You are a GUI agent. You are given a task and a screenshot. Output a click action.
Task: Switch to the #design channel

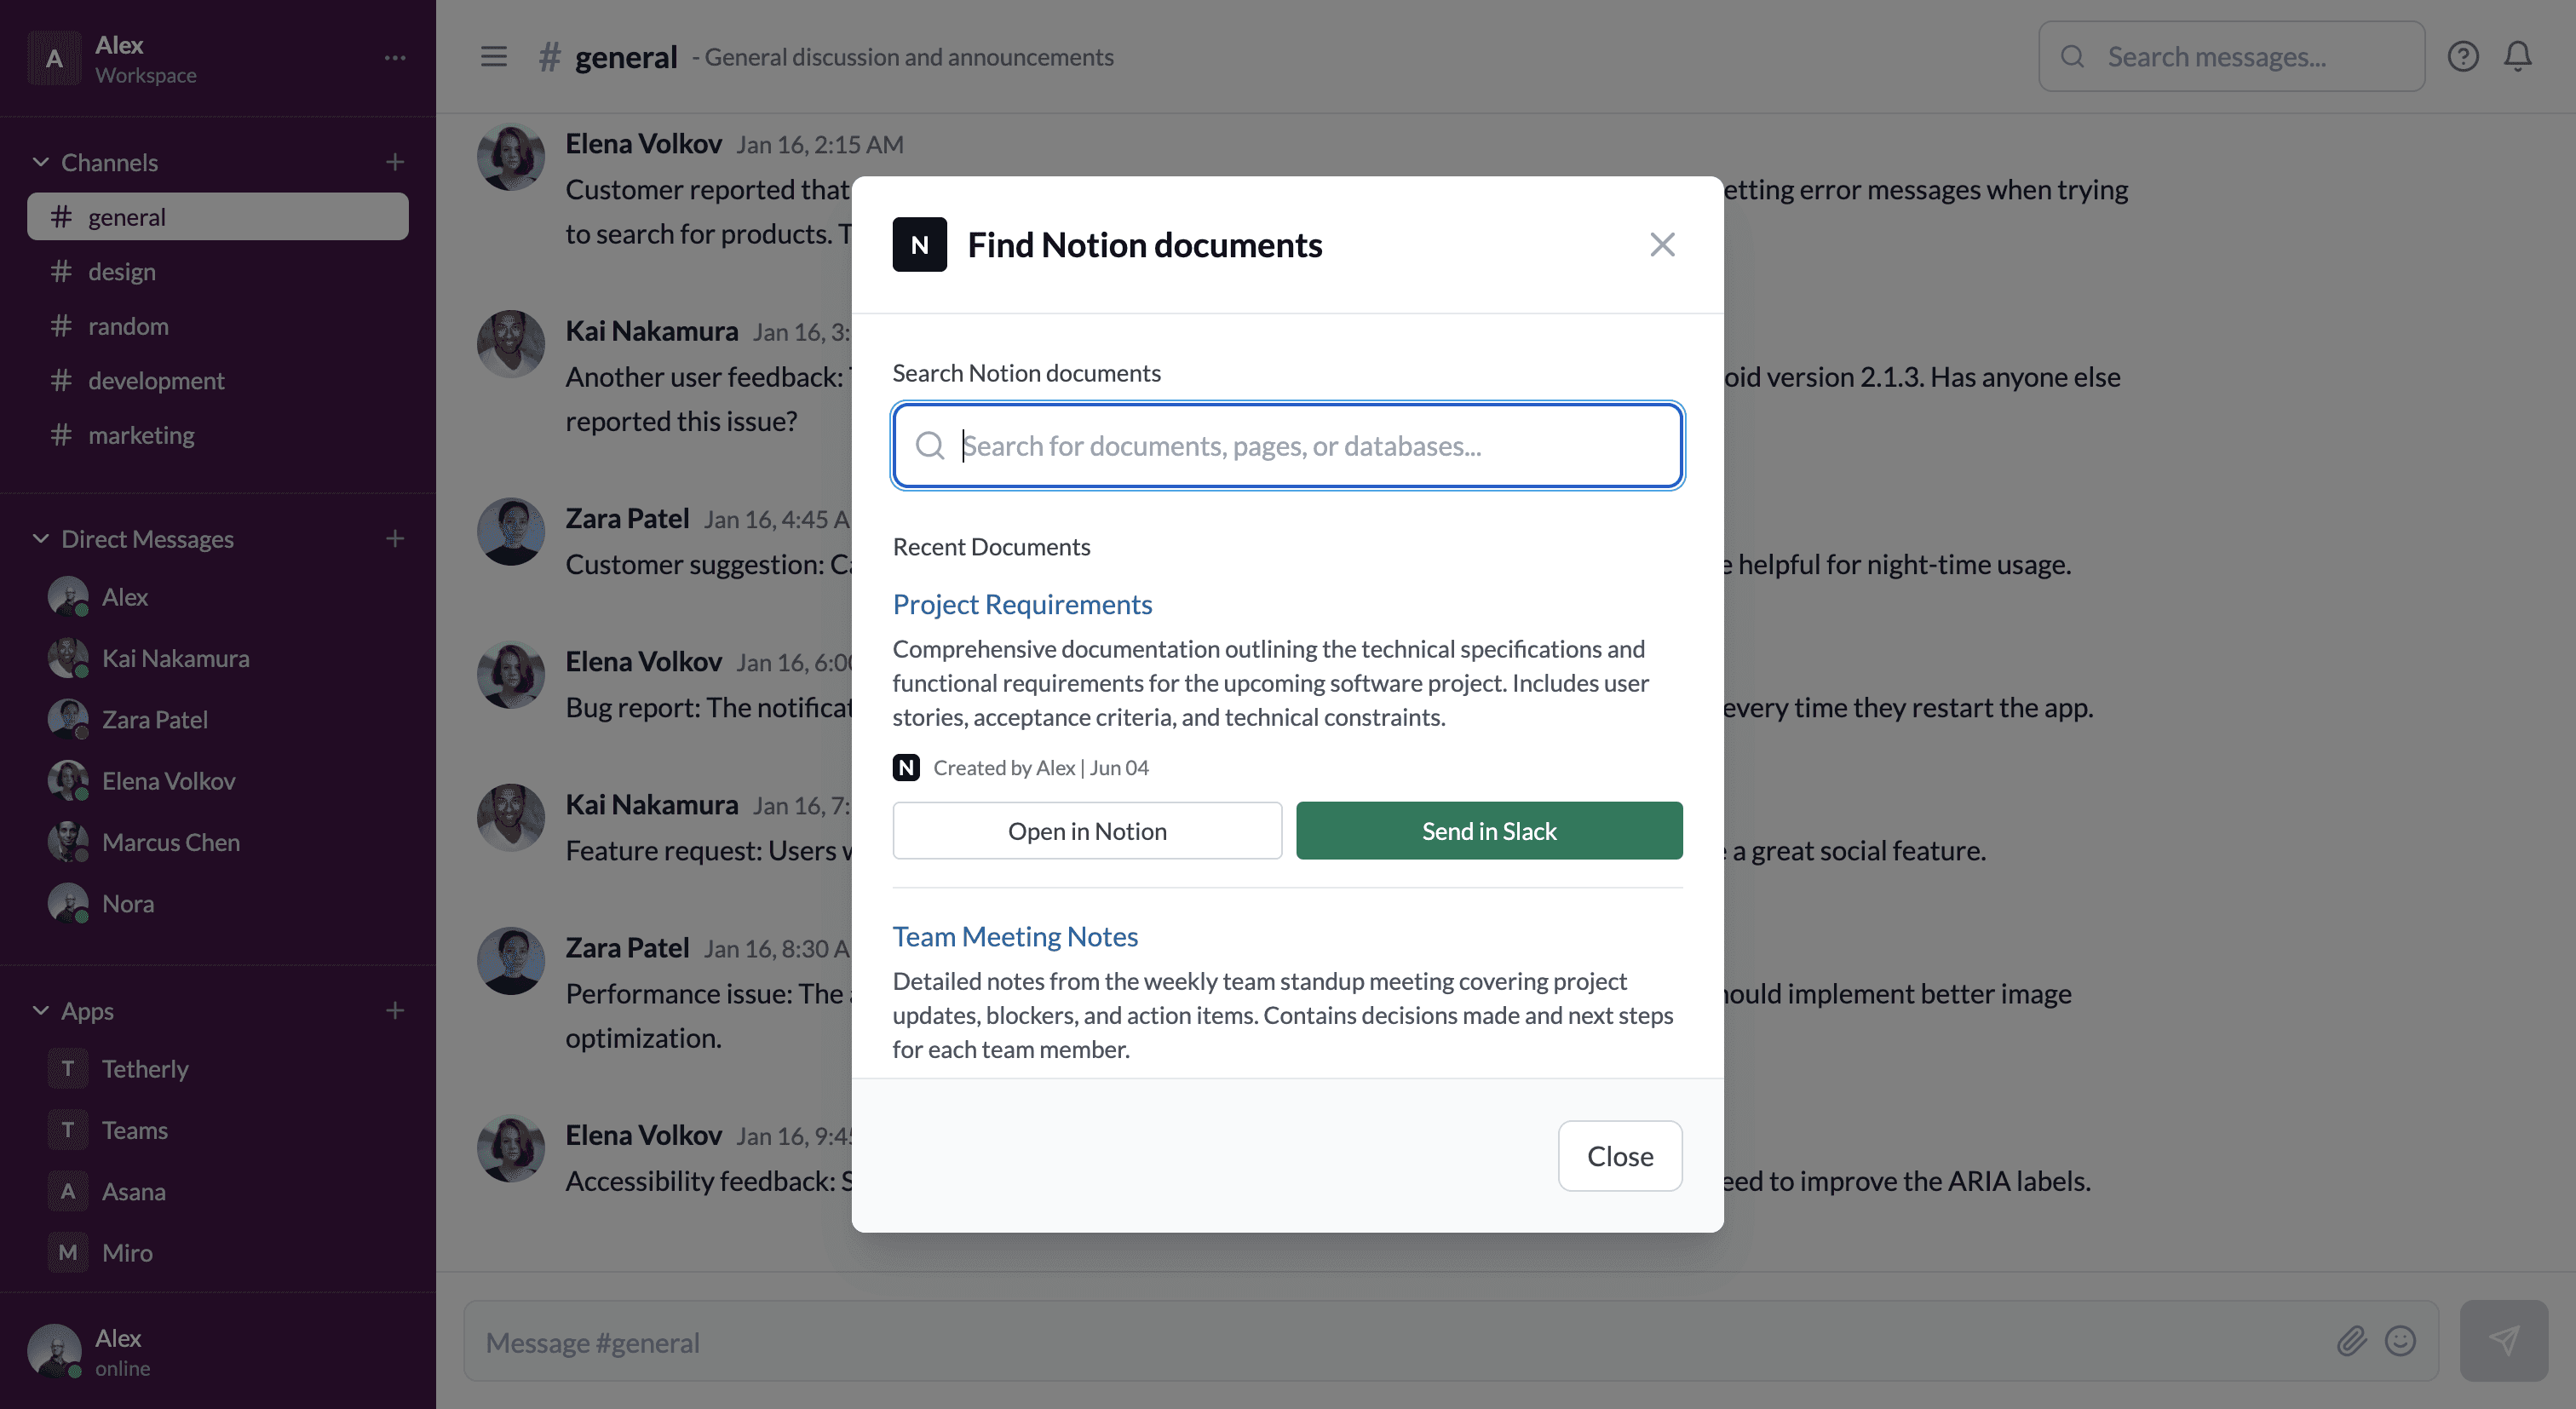coord(121,271)
